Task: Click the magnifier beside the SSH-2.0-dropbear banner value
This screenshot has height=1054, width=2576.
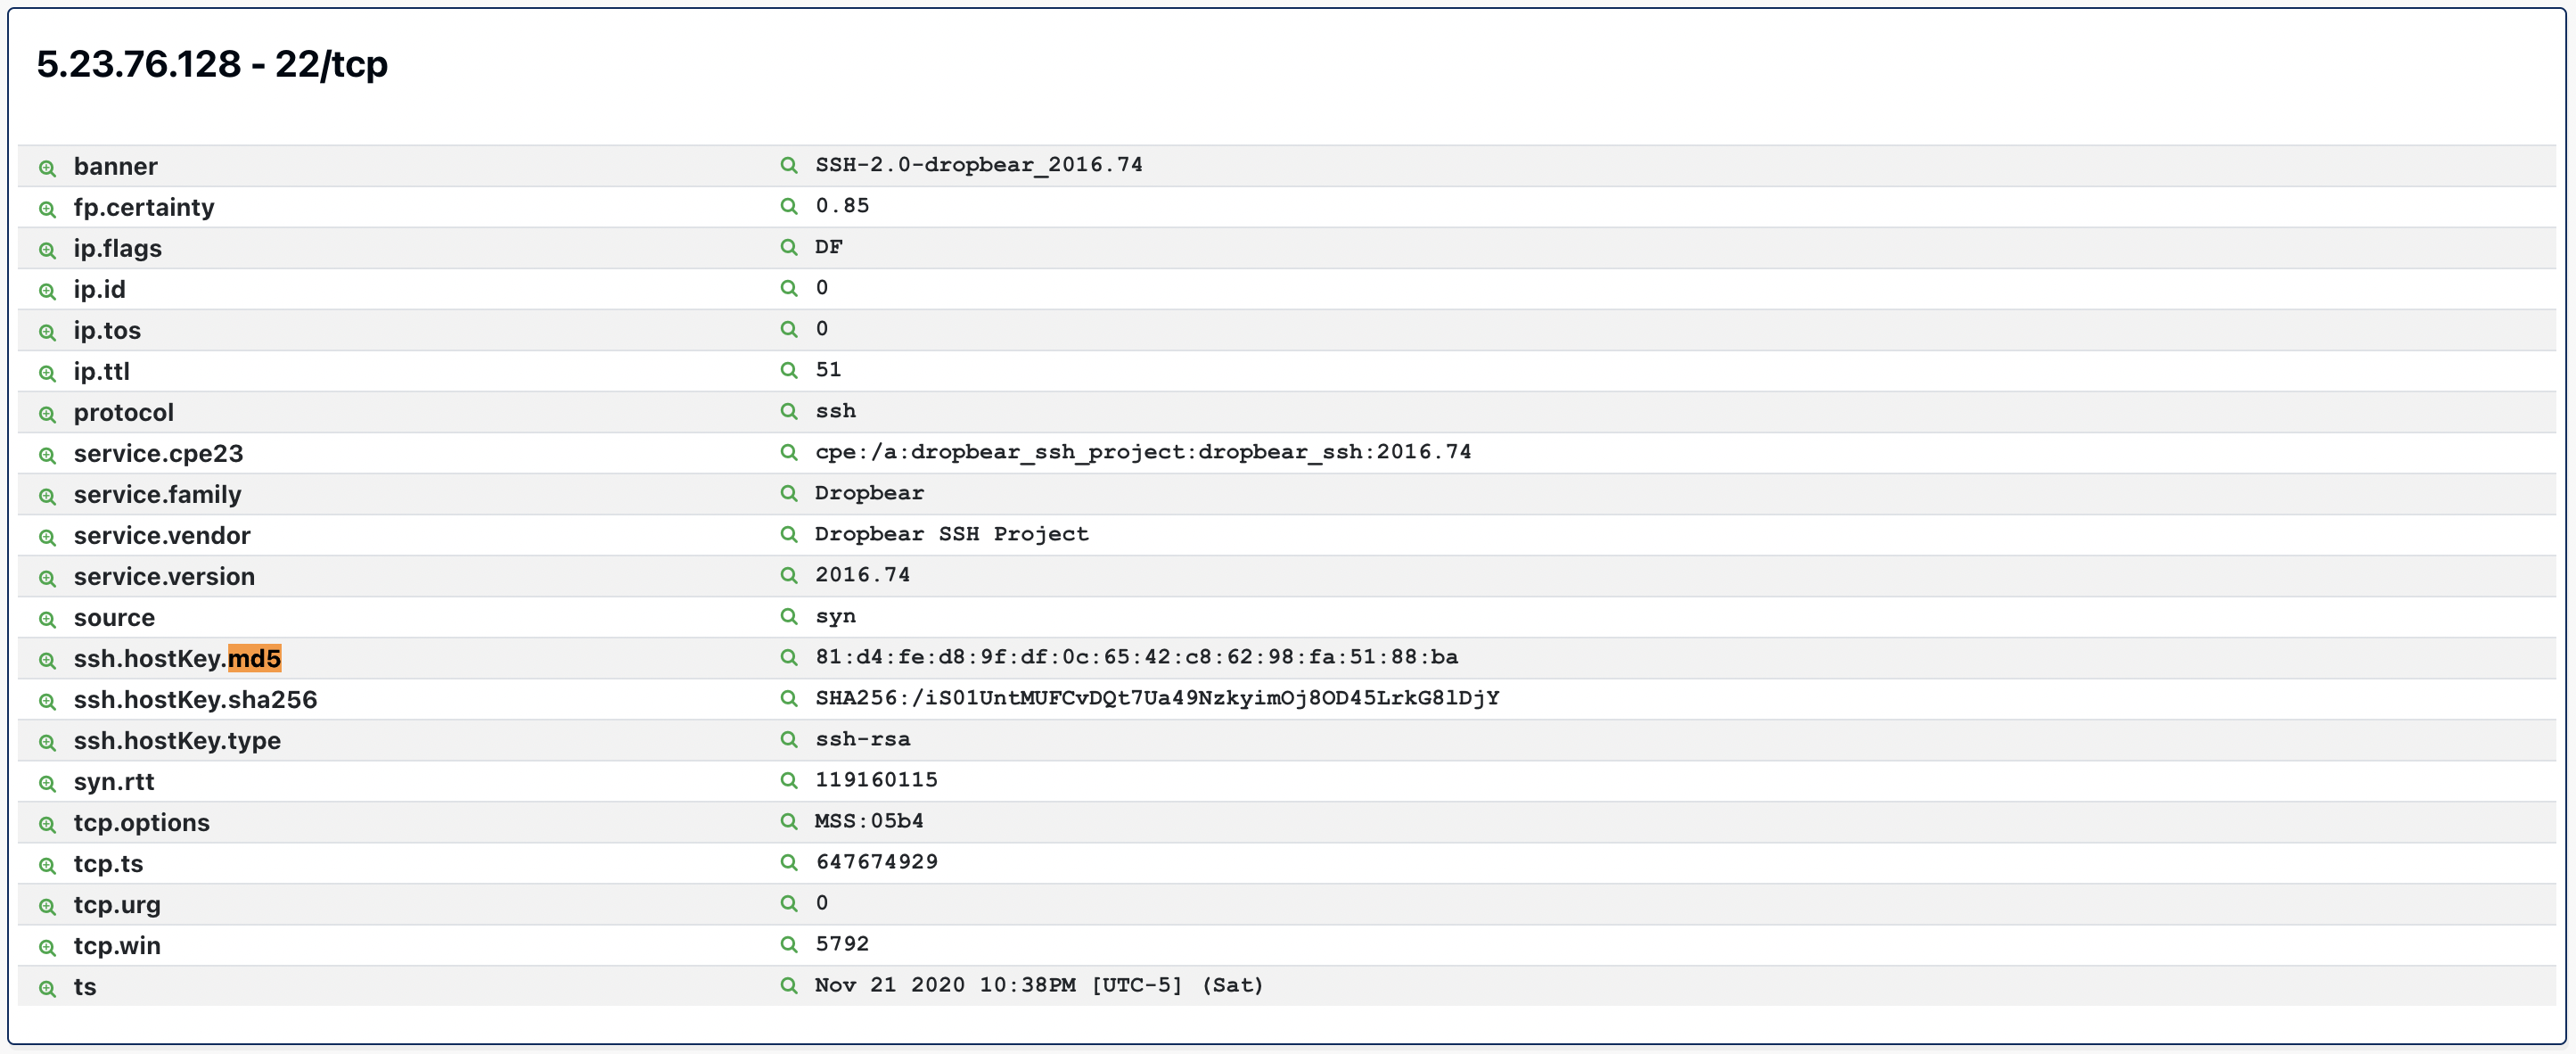Action: (787, 165)
